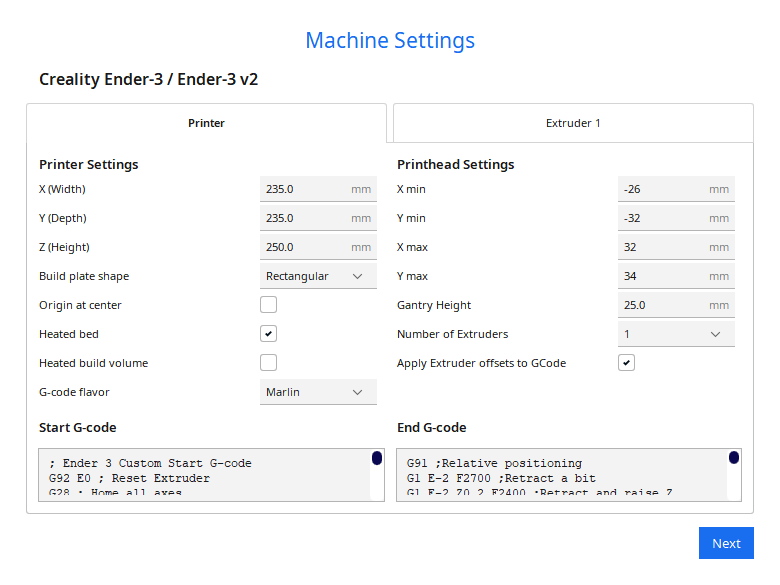Switch to the Extruder 1 tab
Screen dimensions: 780x585
click(x=573, y=123)
